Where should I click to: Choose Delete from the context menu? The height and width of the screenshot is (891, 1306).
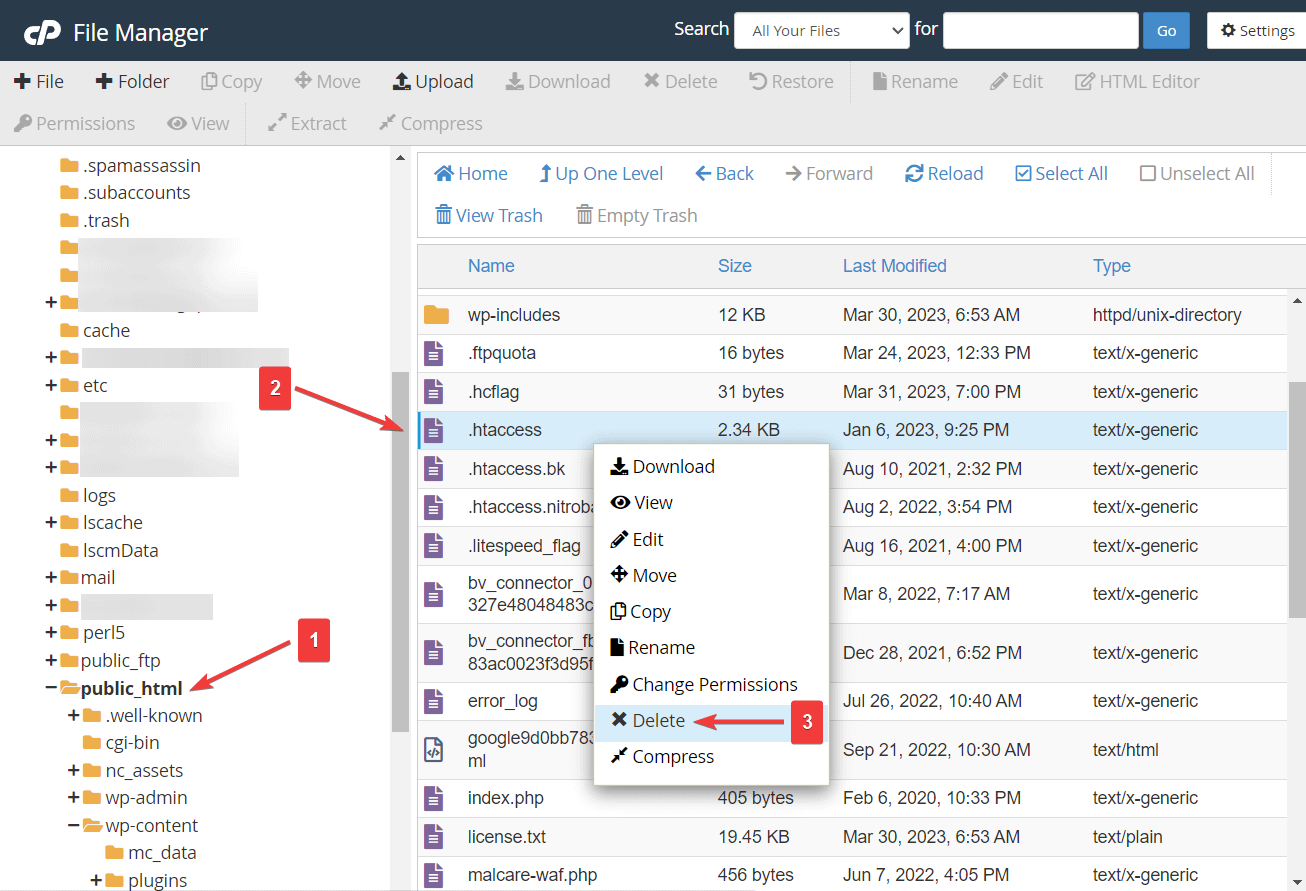(658, 720)
